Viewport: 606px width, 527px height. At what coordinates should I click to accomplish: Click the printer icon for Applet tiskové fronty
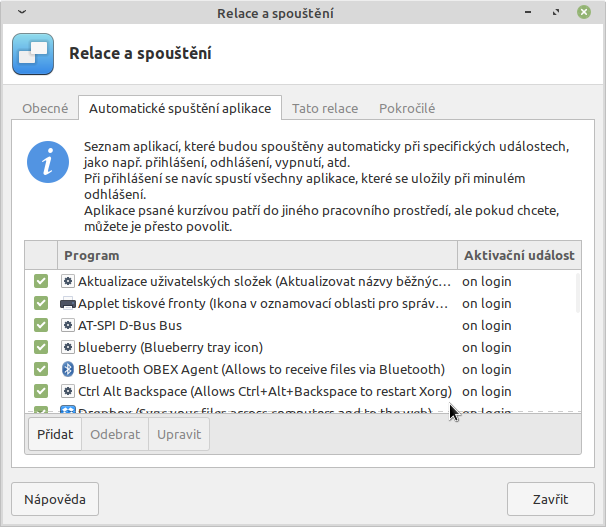coord(68,303)
